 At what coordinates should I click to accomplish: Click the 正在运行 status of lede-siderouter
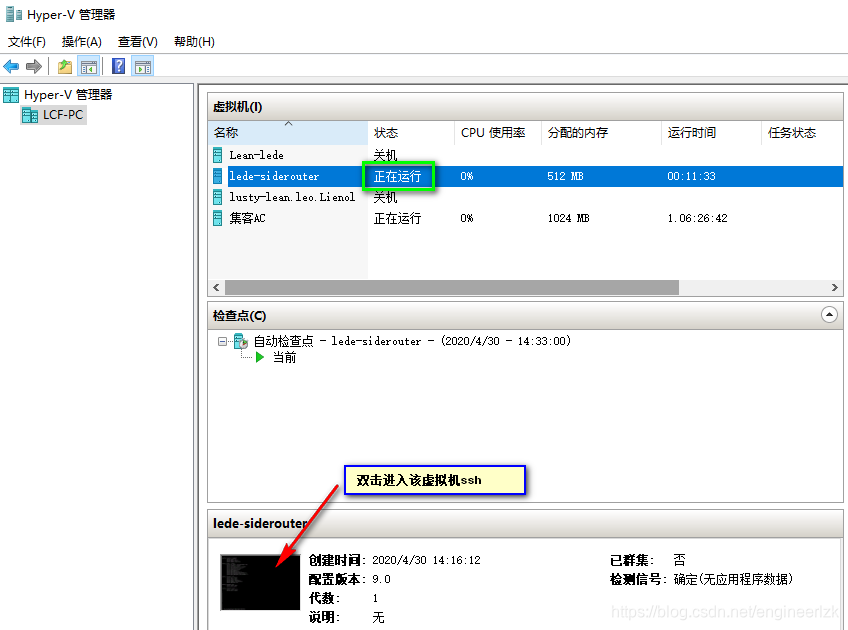(x=398, y=176)
